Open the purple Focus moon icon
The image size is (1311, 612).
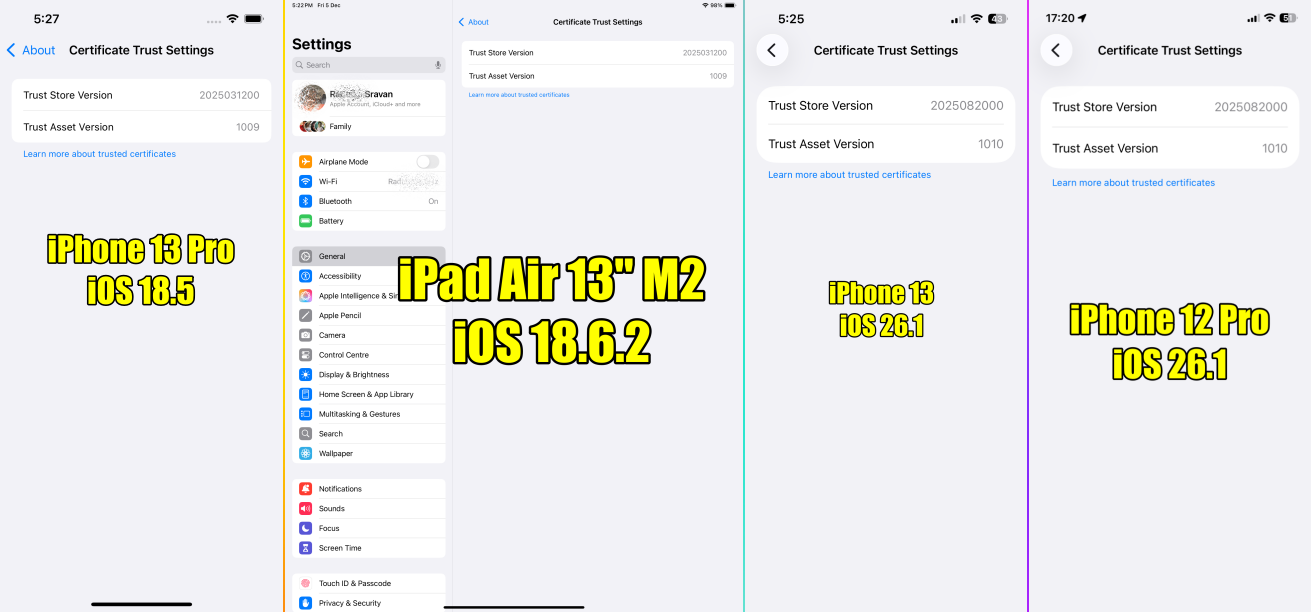click(305, 528)
